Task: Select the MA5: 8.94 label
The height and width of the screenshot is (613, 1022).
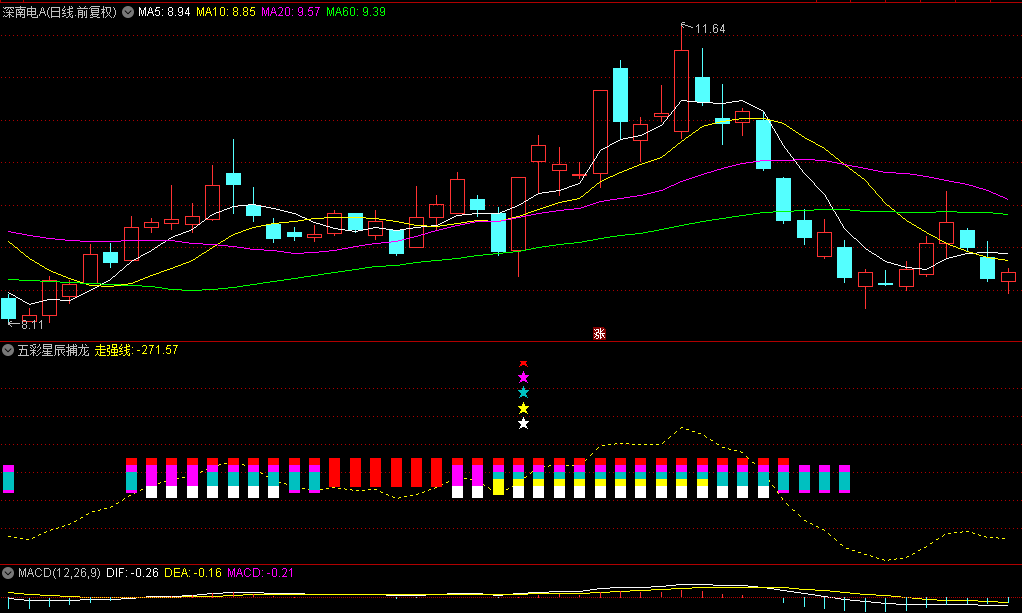Action: (x=164, y=12)
